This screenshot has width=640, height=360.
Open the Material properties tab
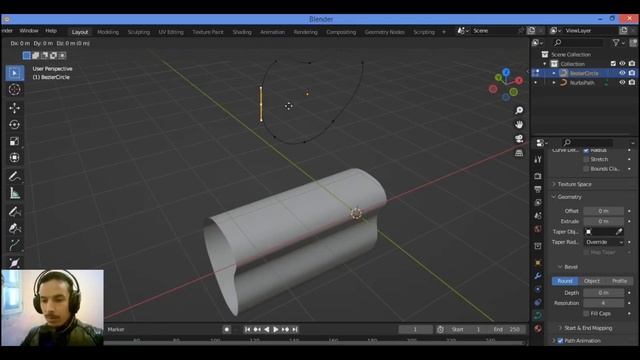click(x=538, y=328)
